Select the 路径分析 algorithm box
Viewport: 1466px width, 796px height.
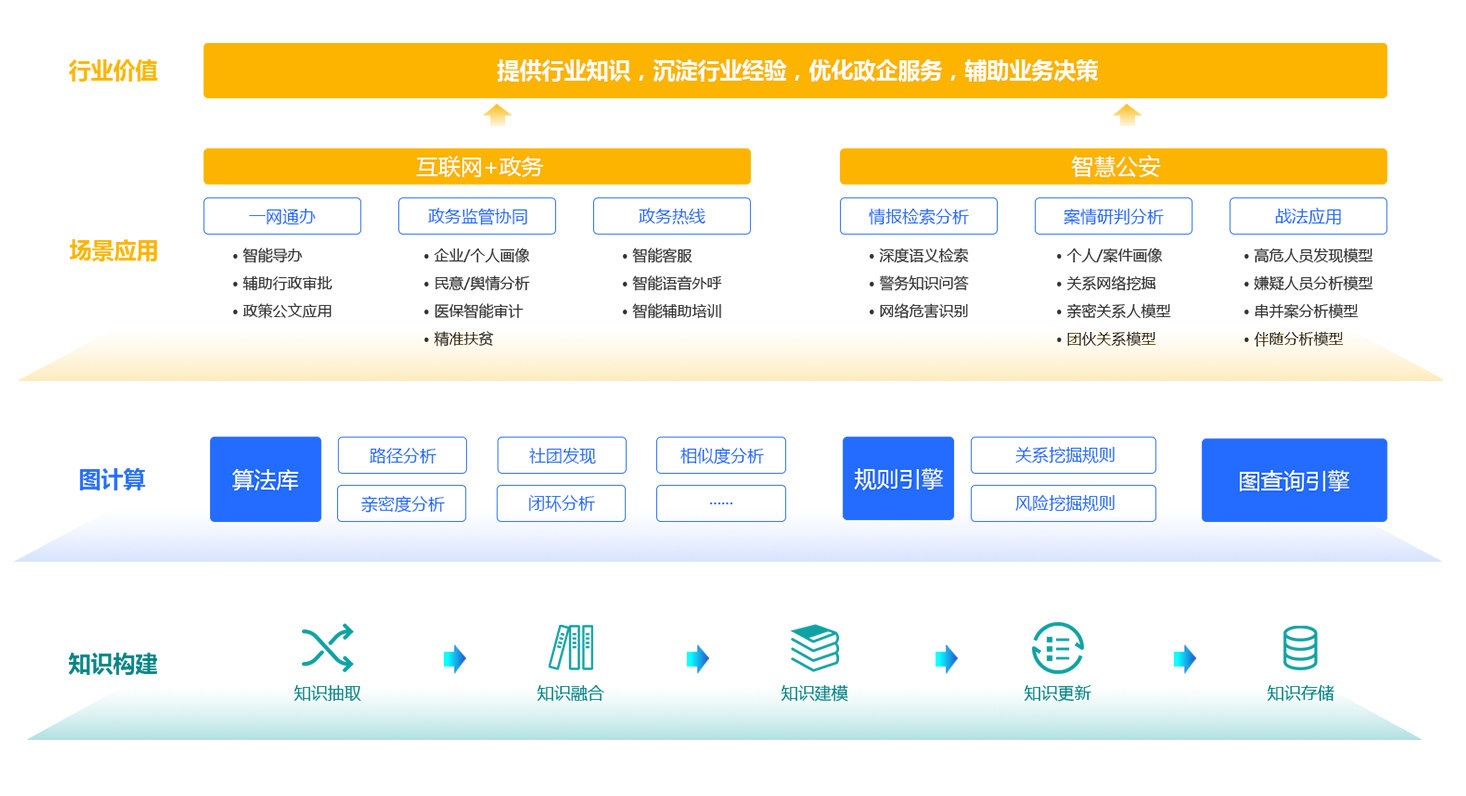402,456
